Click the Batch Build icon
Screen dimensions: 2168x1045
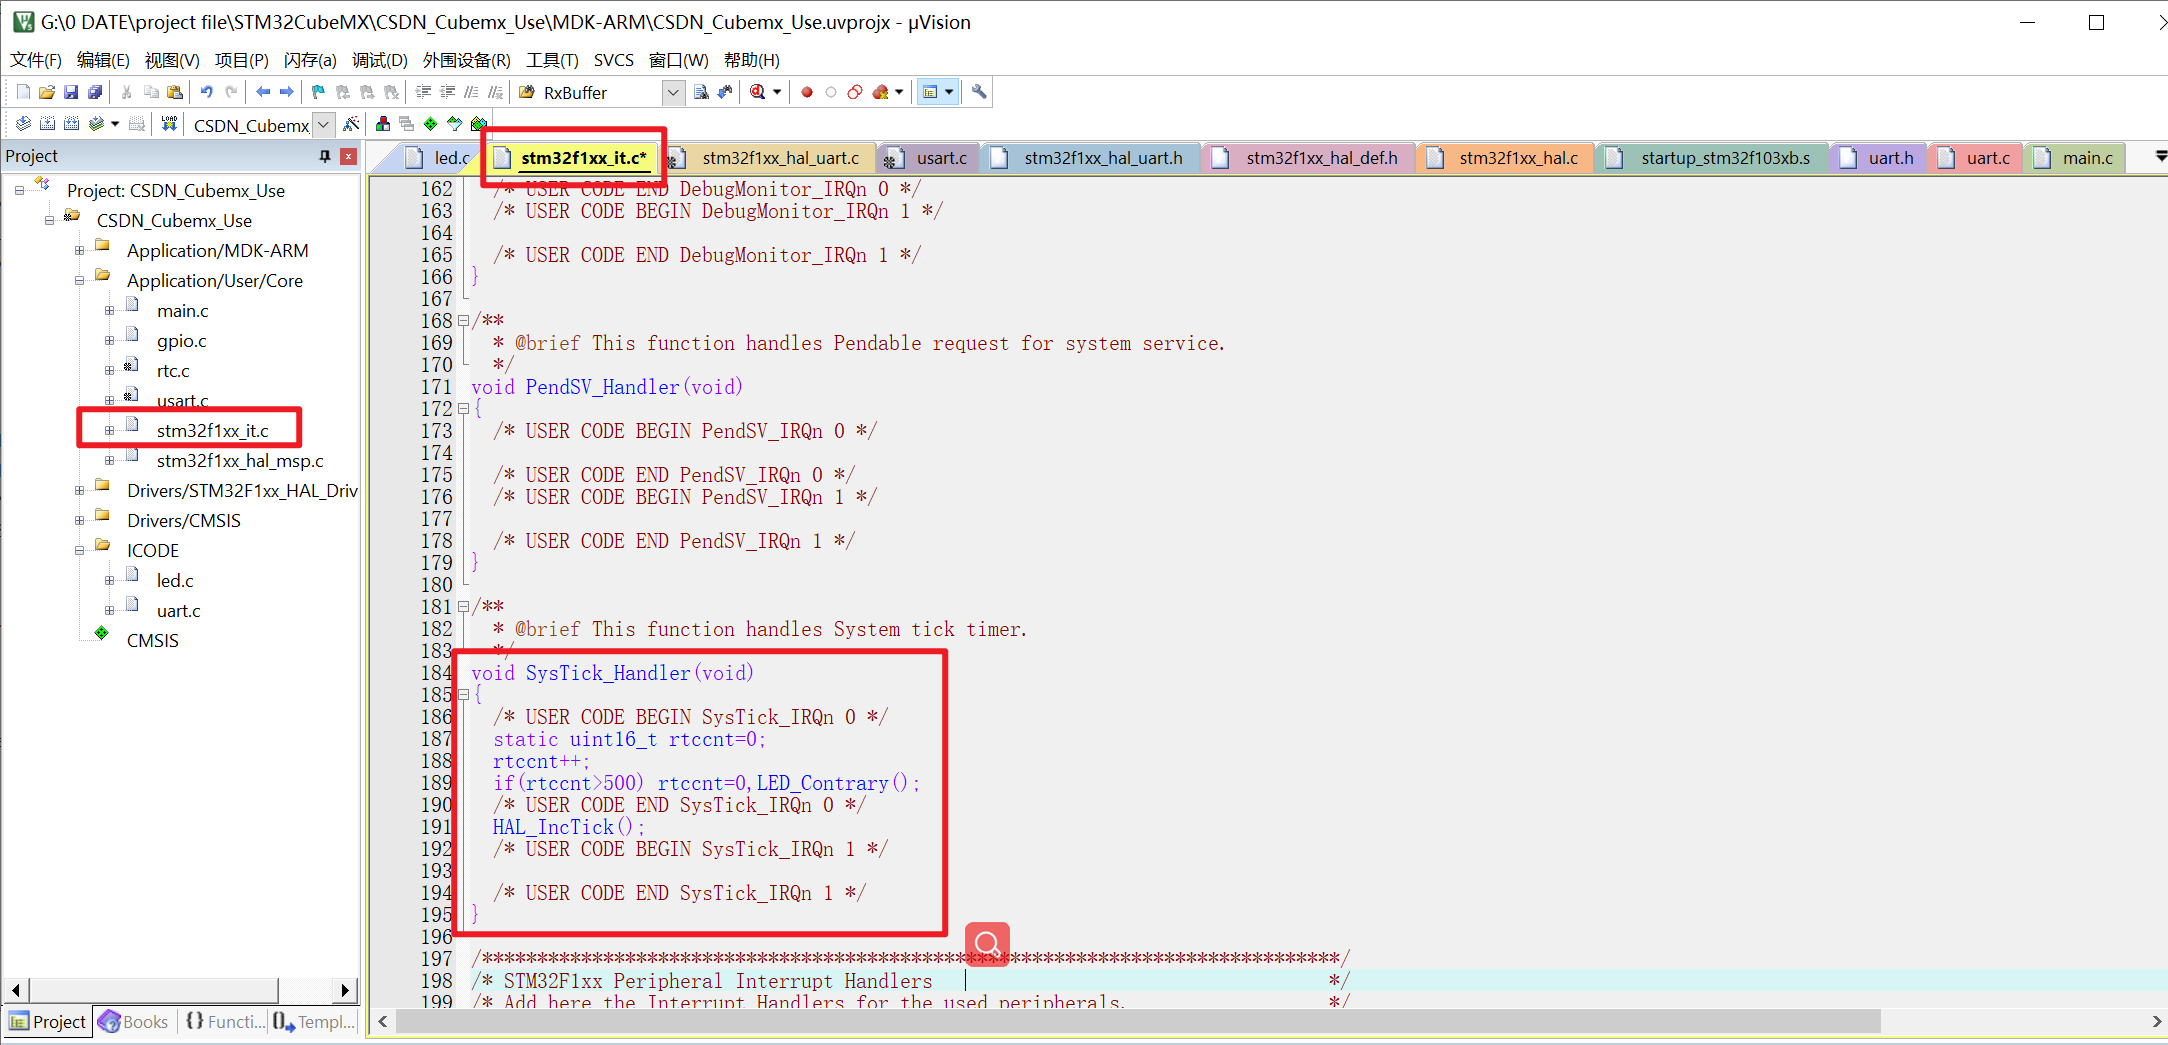tap(96, 124)
